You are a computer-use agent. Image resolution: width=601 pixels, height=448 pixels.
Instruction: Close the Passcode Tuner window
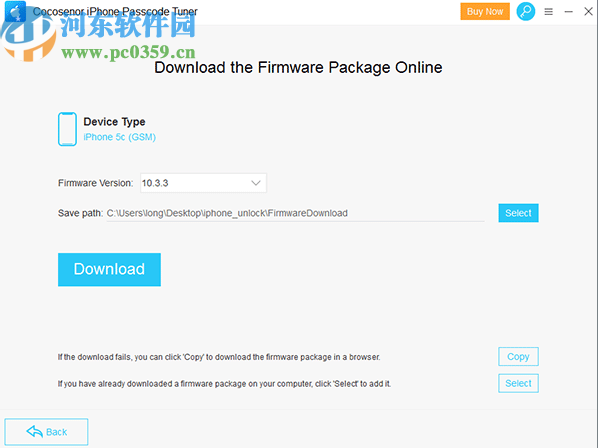(x=588, y=11)
